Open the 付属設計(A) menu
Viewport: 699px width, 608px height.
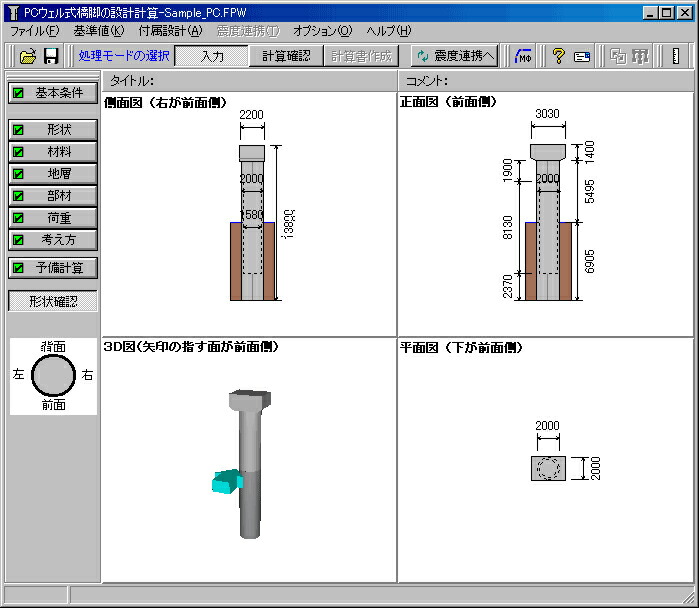coord(170,31)
